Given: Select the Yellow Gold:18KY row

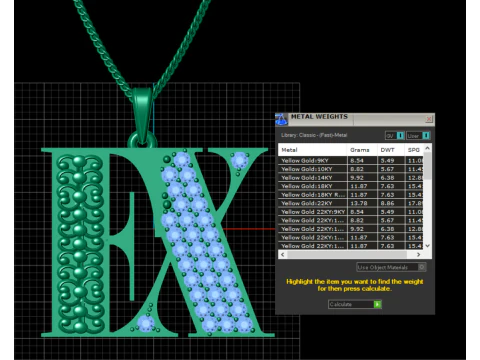Looking at the screenshot, I should (351, 186).
